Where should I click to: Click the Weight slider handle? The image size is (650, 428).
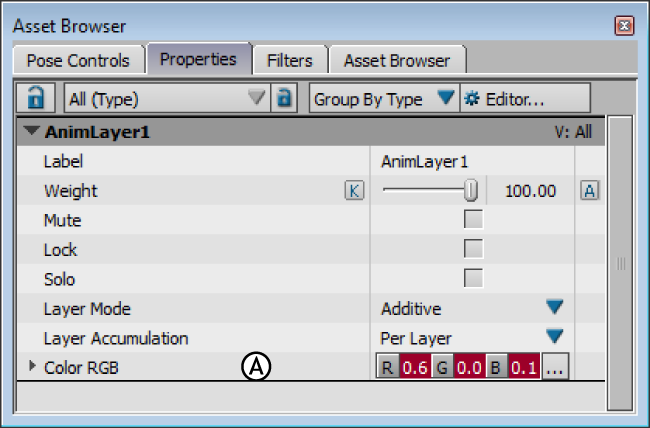pos(471,191)
